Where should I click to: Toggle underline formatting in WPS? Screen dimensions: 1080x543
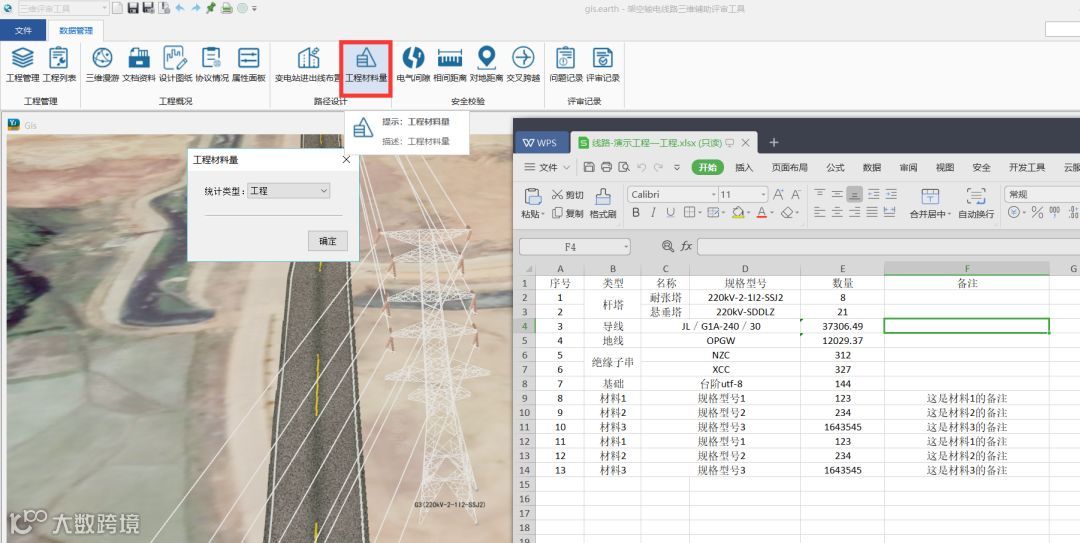670,213
